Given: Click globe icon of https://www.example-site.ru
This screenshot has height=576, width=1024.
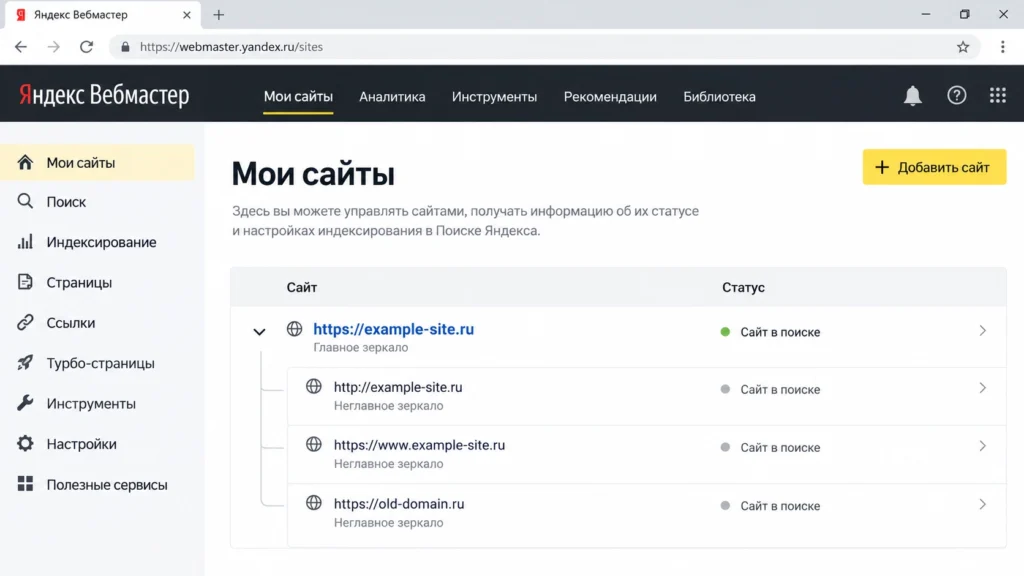Looking at the screenshot, I should 313,444.
